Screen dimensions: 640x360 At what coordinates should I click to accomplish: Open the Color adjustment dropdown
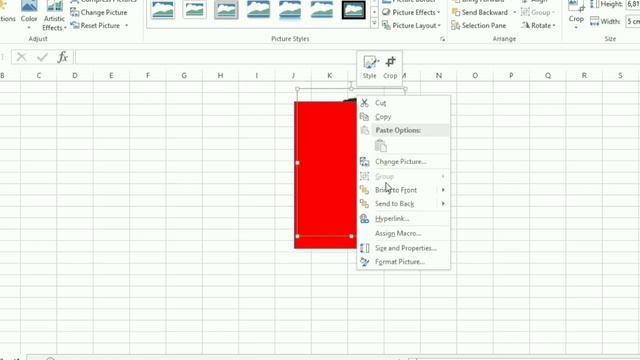[x=29, y=16]
